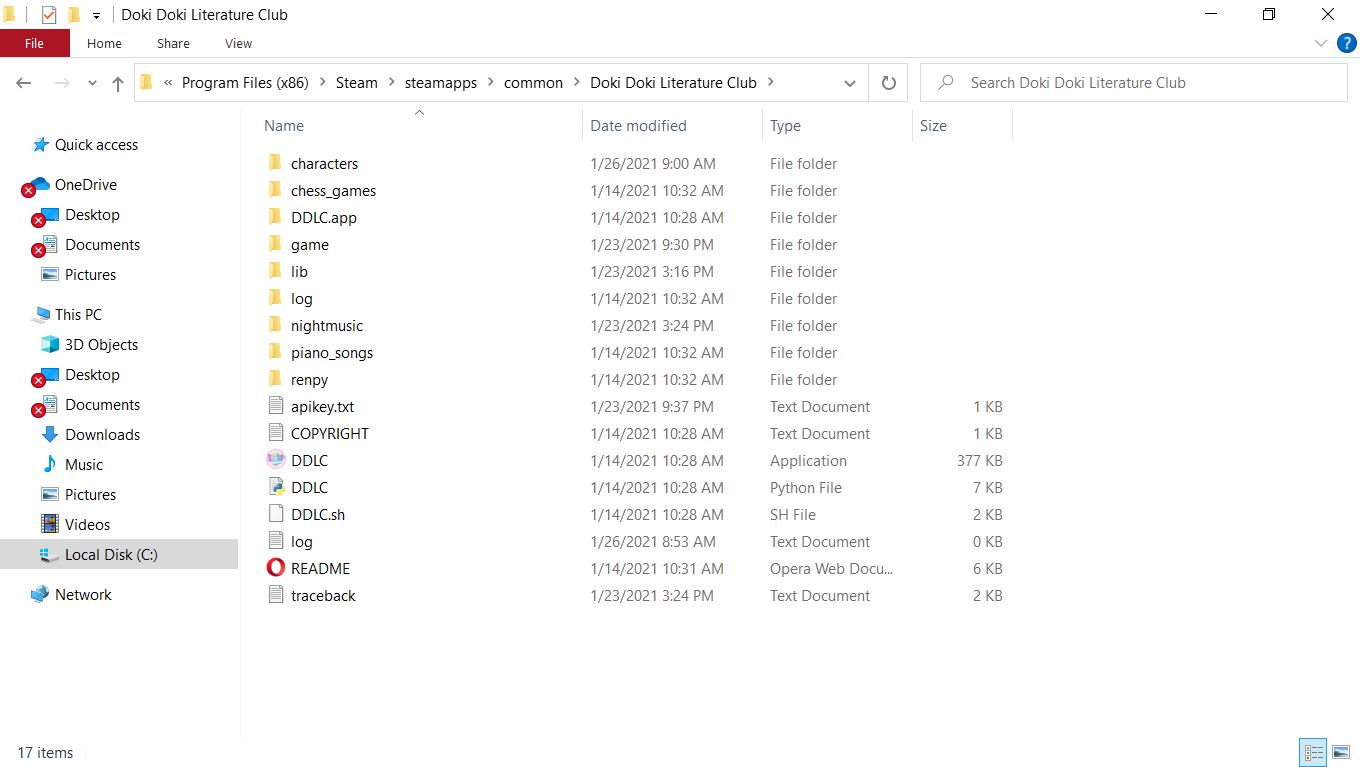Click the blue Help question mark icon
Image resolution: width=1360 pixels, height=767 pixels.
pos(1346,43)
